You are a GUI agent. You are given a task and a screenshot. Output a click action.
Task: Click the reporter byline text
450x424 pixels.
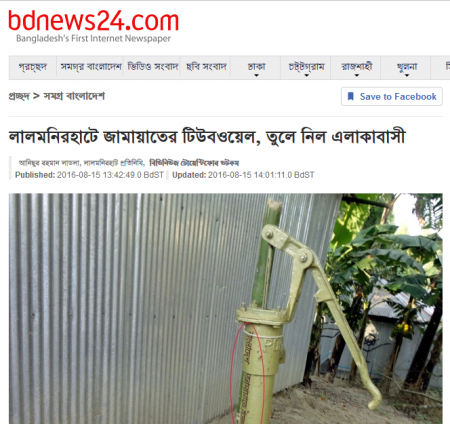(82, 163)
